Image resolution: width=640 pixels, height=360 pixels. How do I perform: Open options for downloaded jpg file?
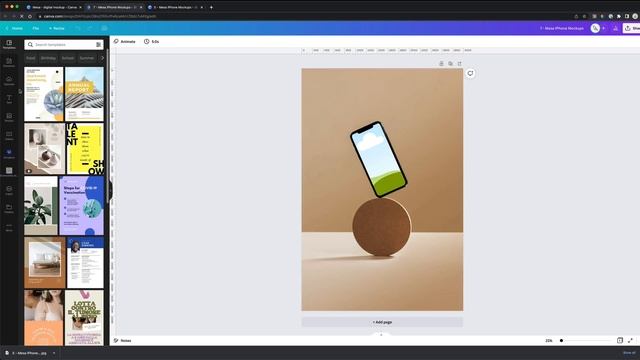point(54,353)
